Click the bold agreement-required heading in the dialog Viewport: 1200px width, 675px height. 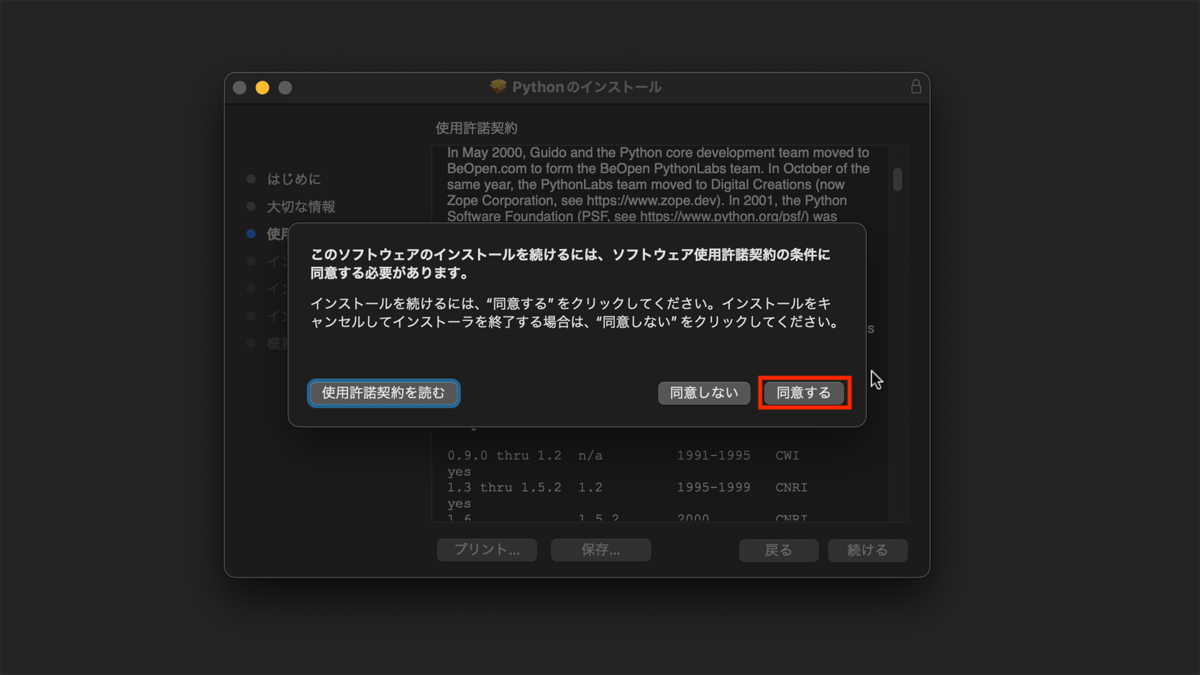(571, 264)
